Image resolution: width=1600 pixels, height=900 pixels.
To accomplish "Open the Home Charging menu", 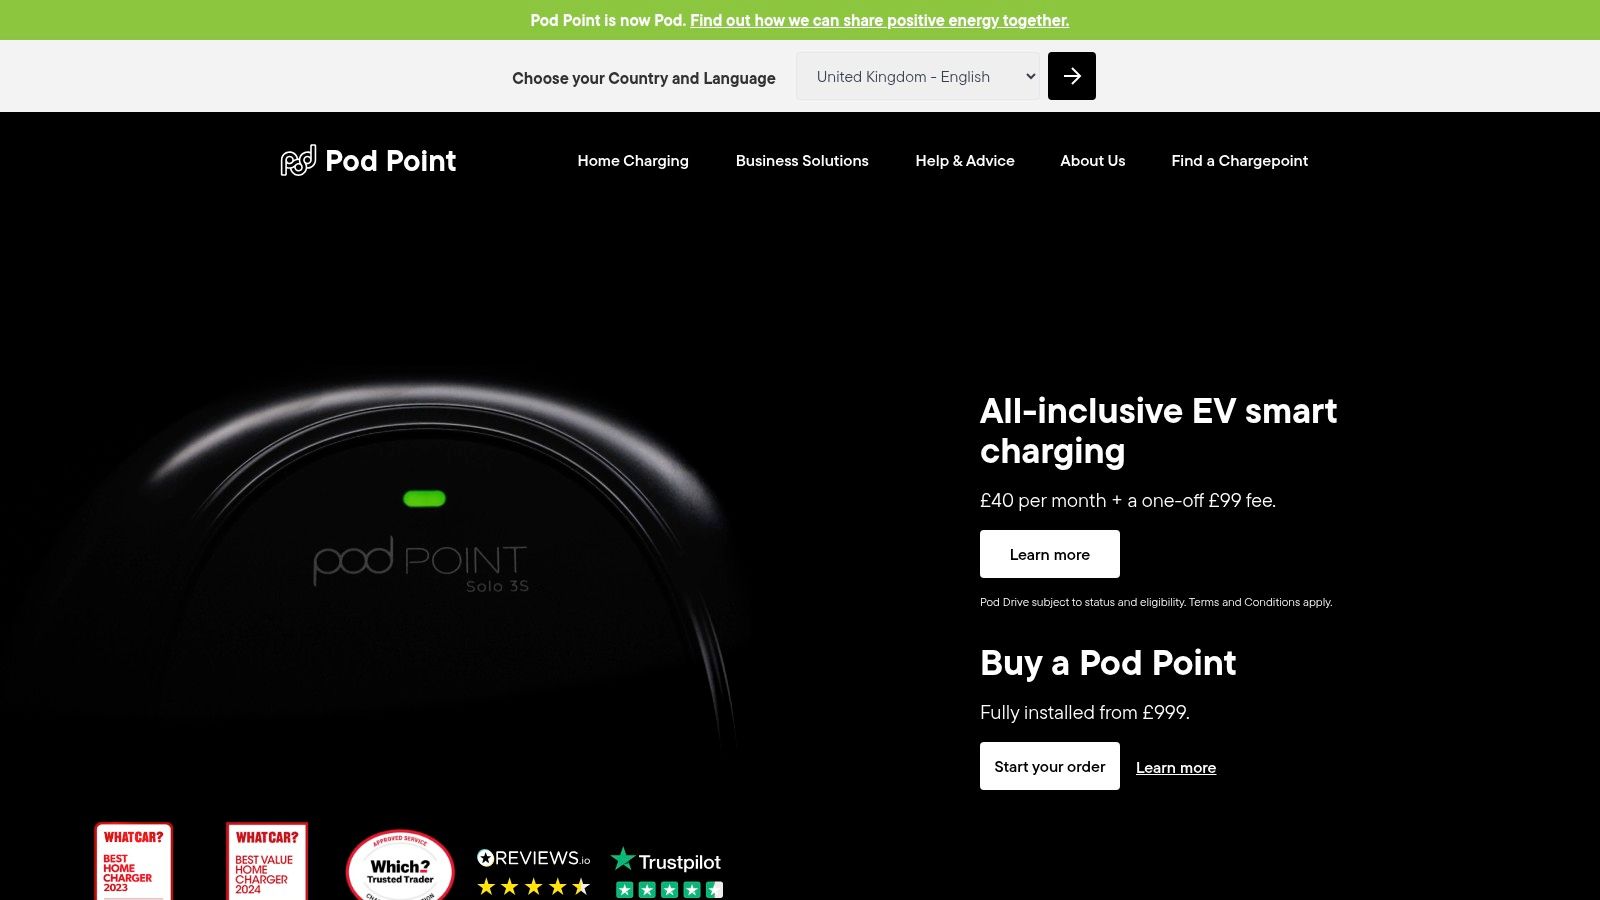I will point(633,161).
